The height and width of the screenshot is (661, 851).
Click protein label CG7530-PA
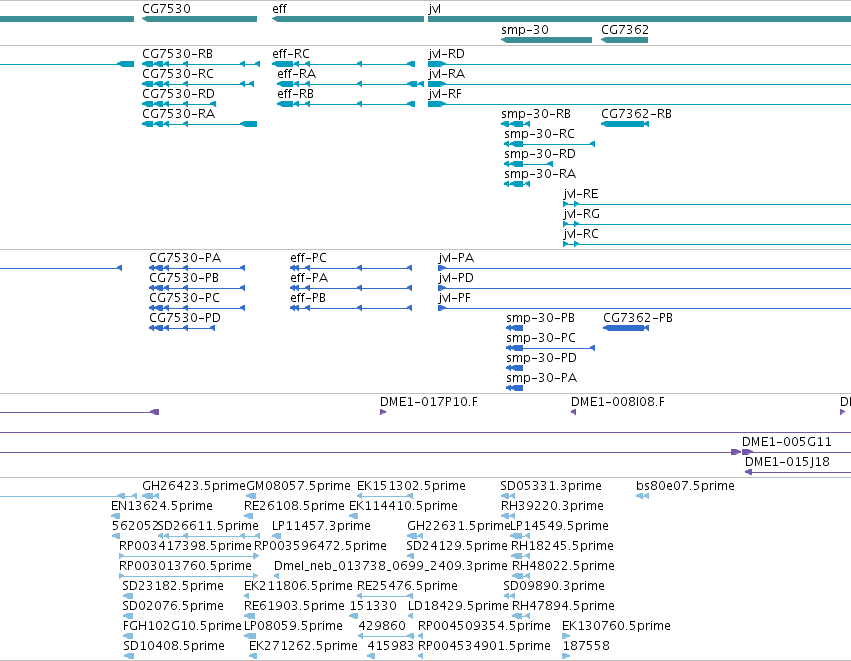click(185, 258)
